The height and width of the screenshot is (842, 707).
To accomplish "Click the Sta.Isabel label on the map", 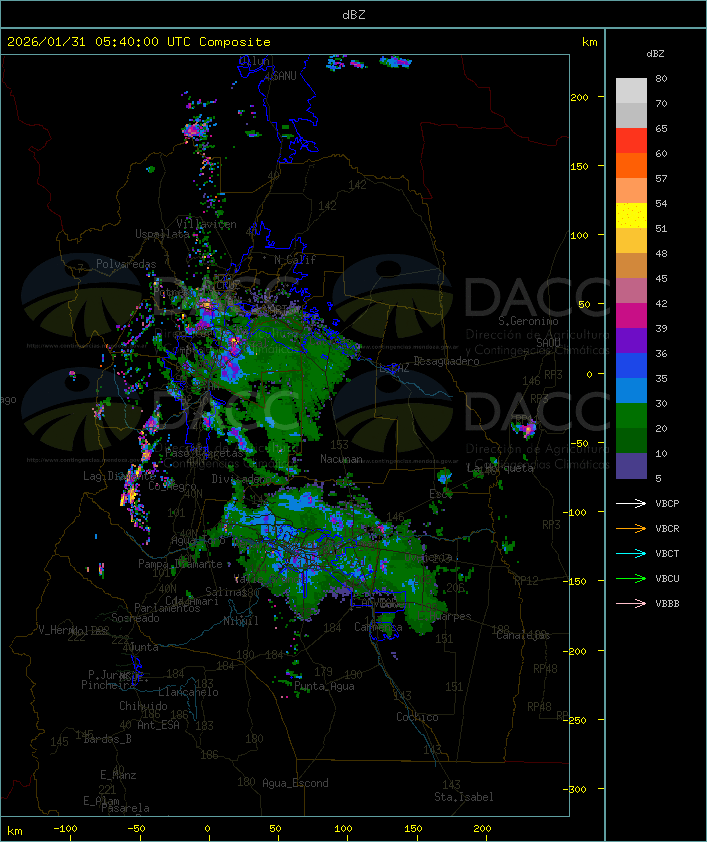I will click(463, 797).
